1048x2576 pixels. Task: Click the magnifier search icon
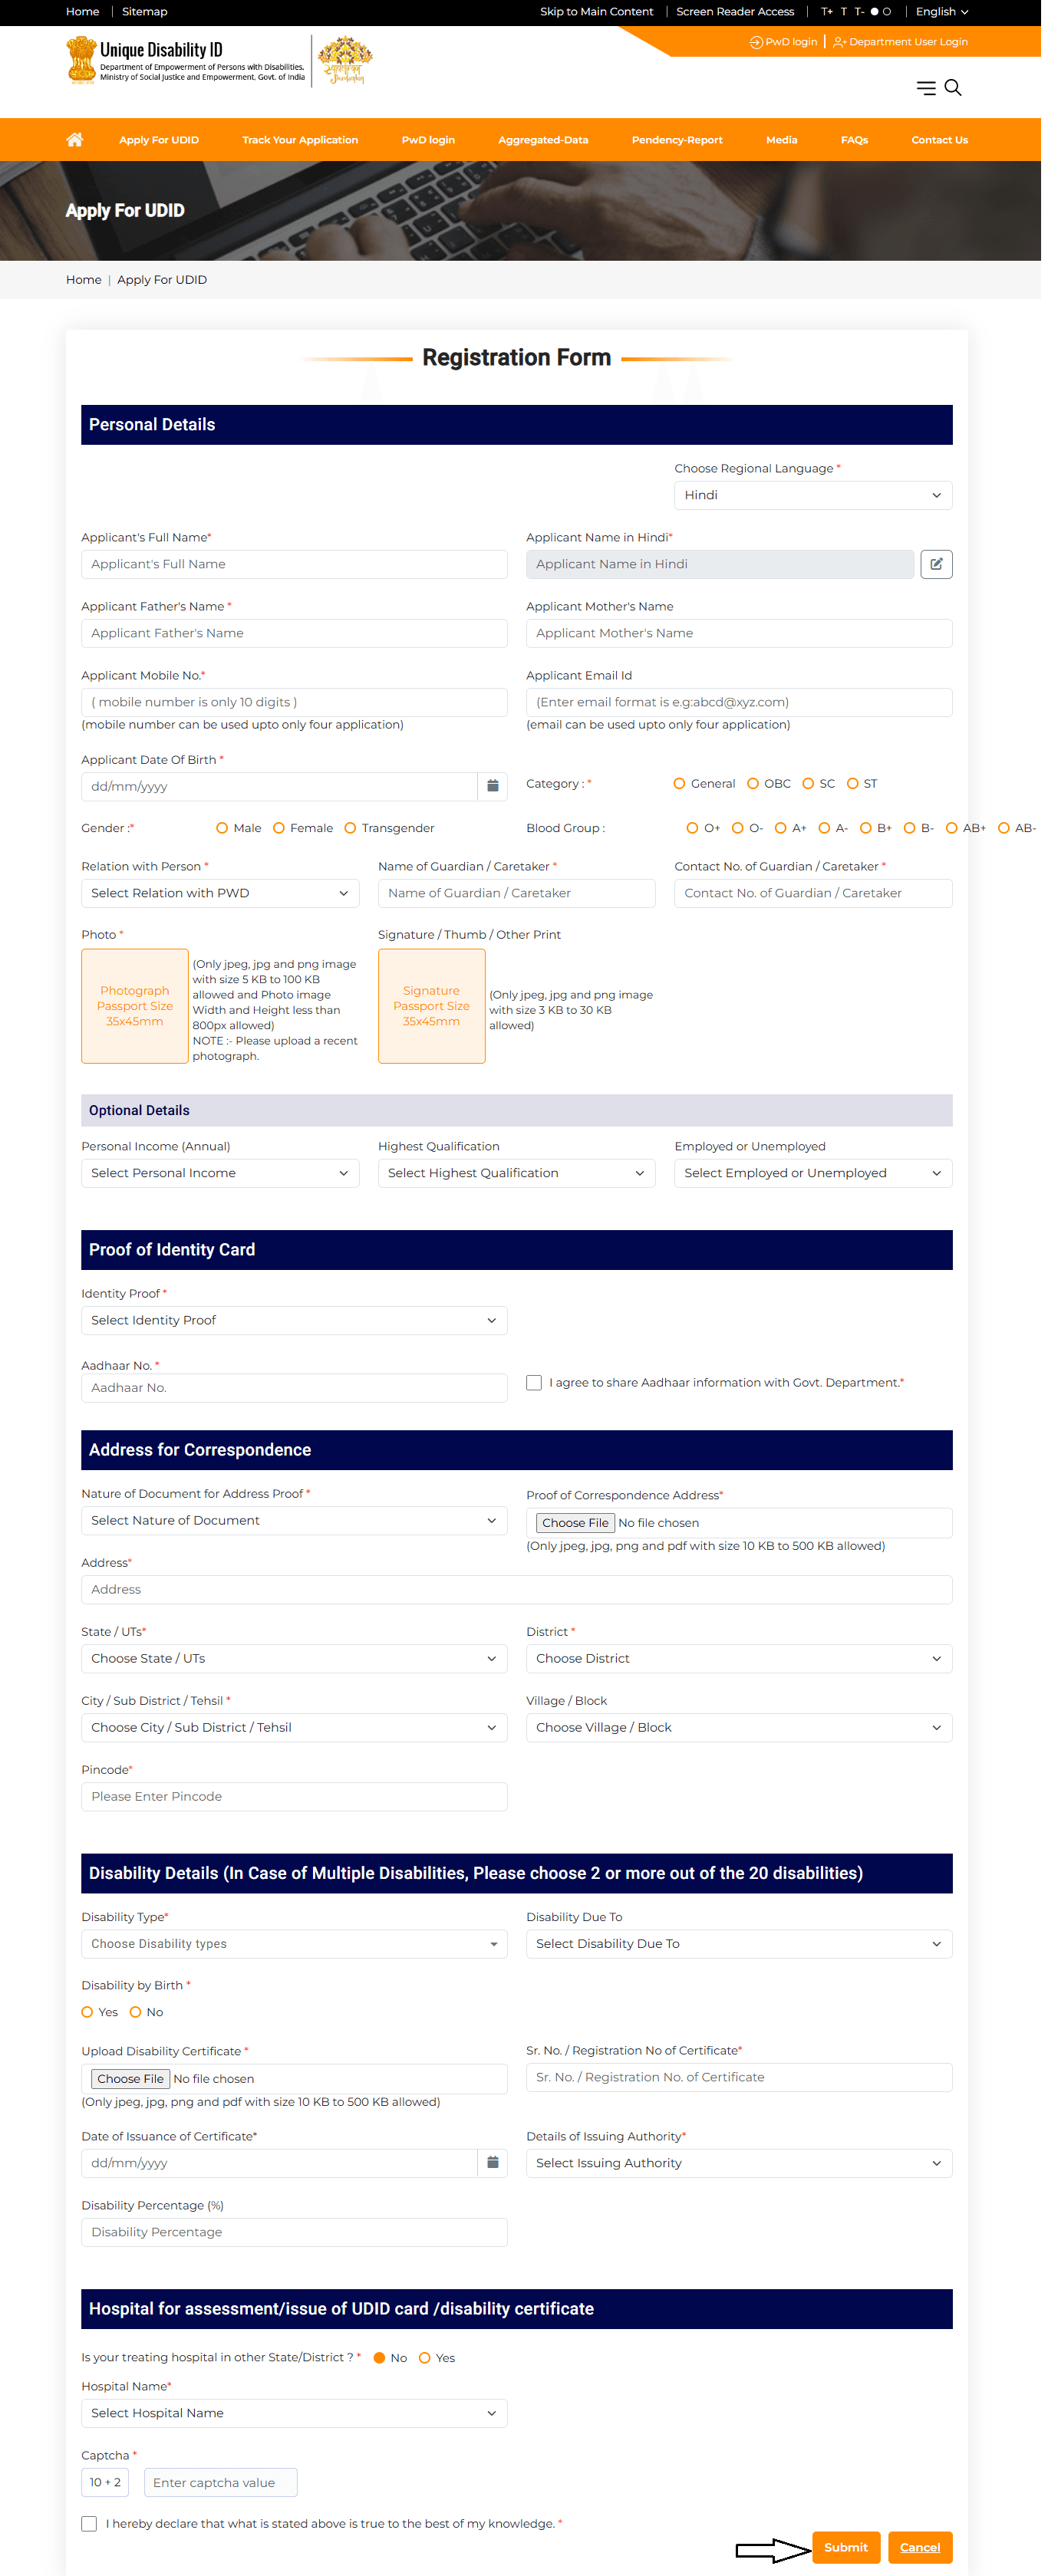[953, 88]
